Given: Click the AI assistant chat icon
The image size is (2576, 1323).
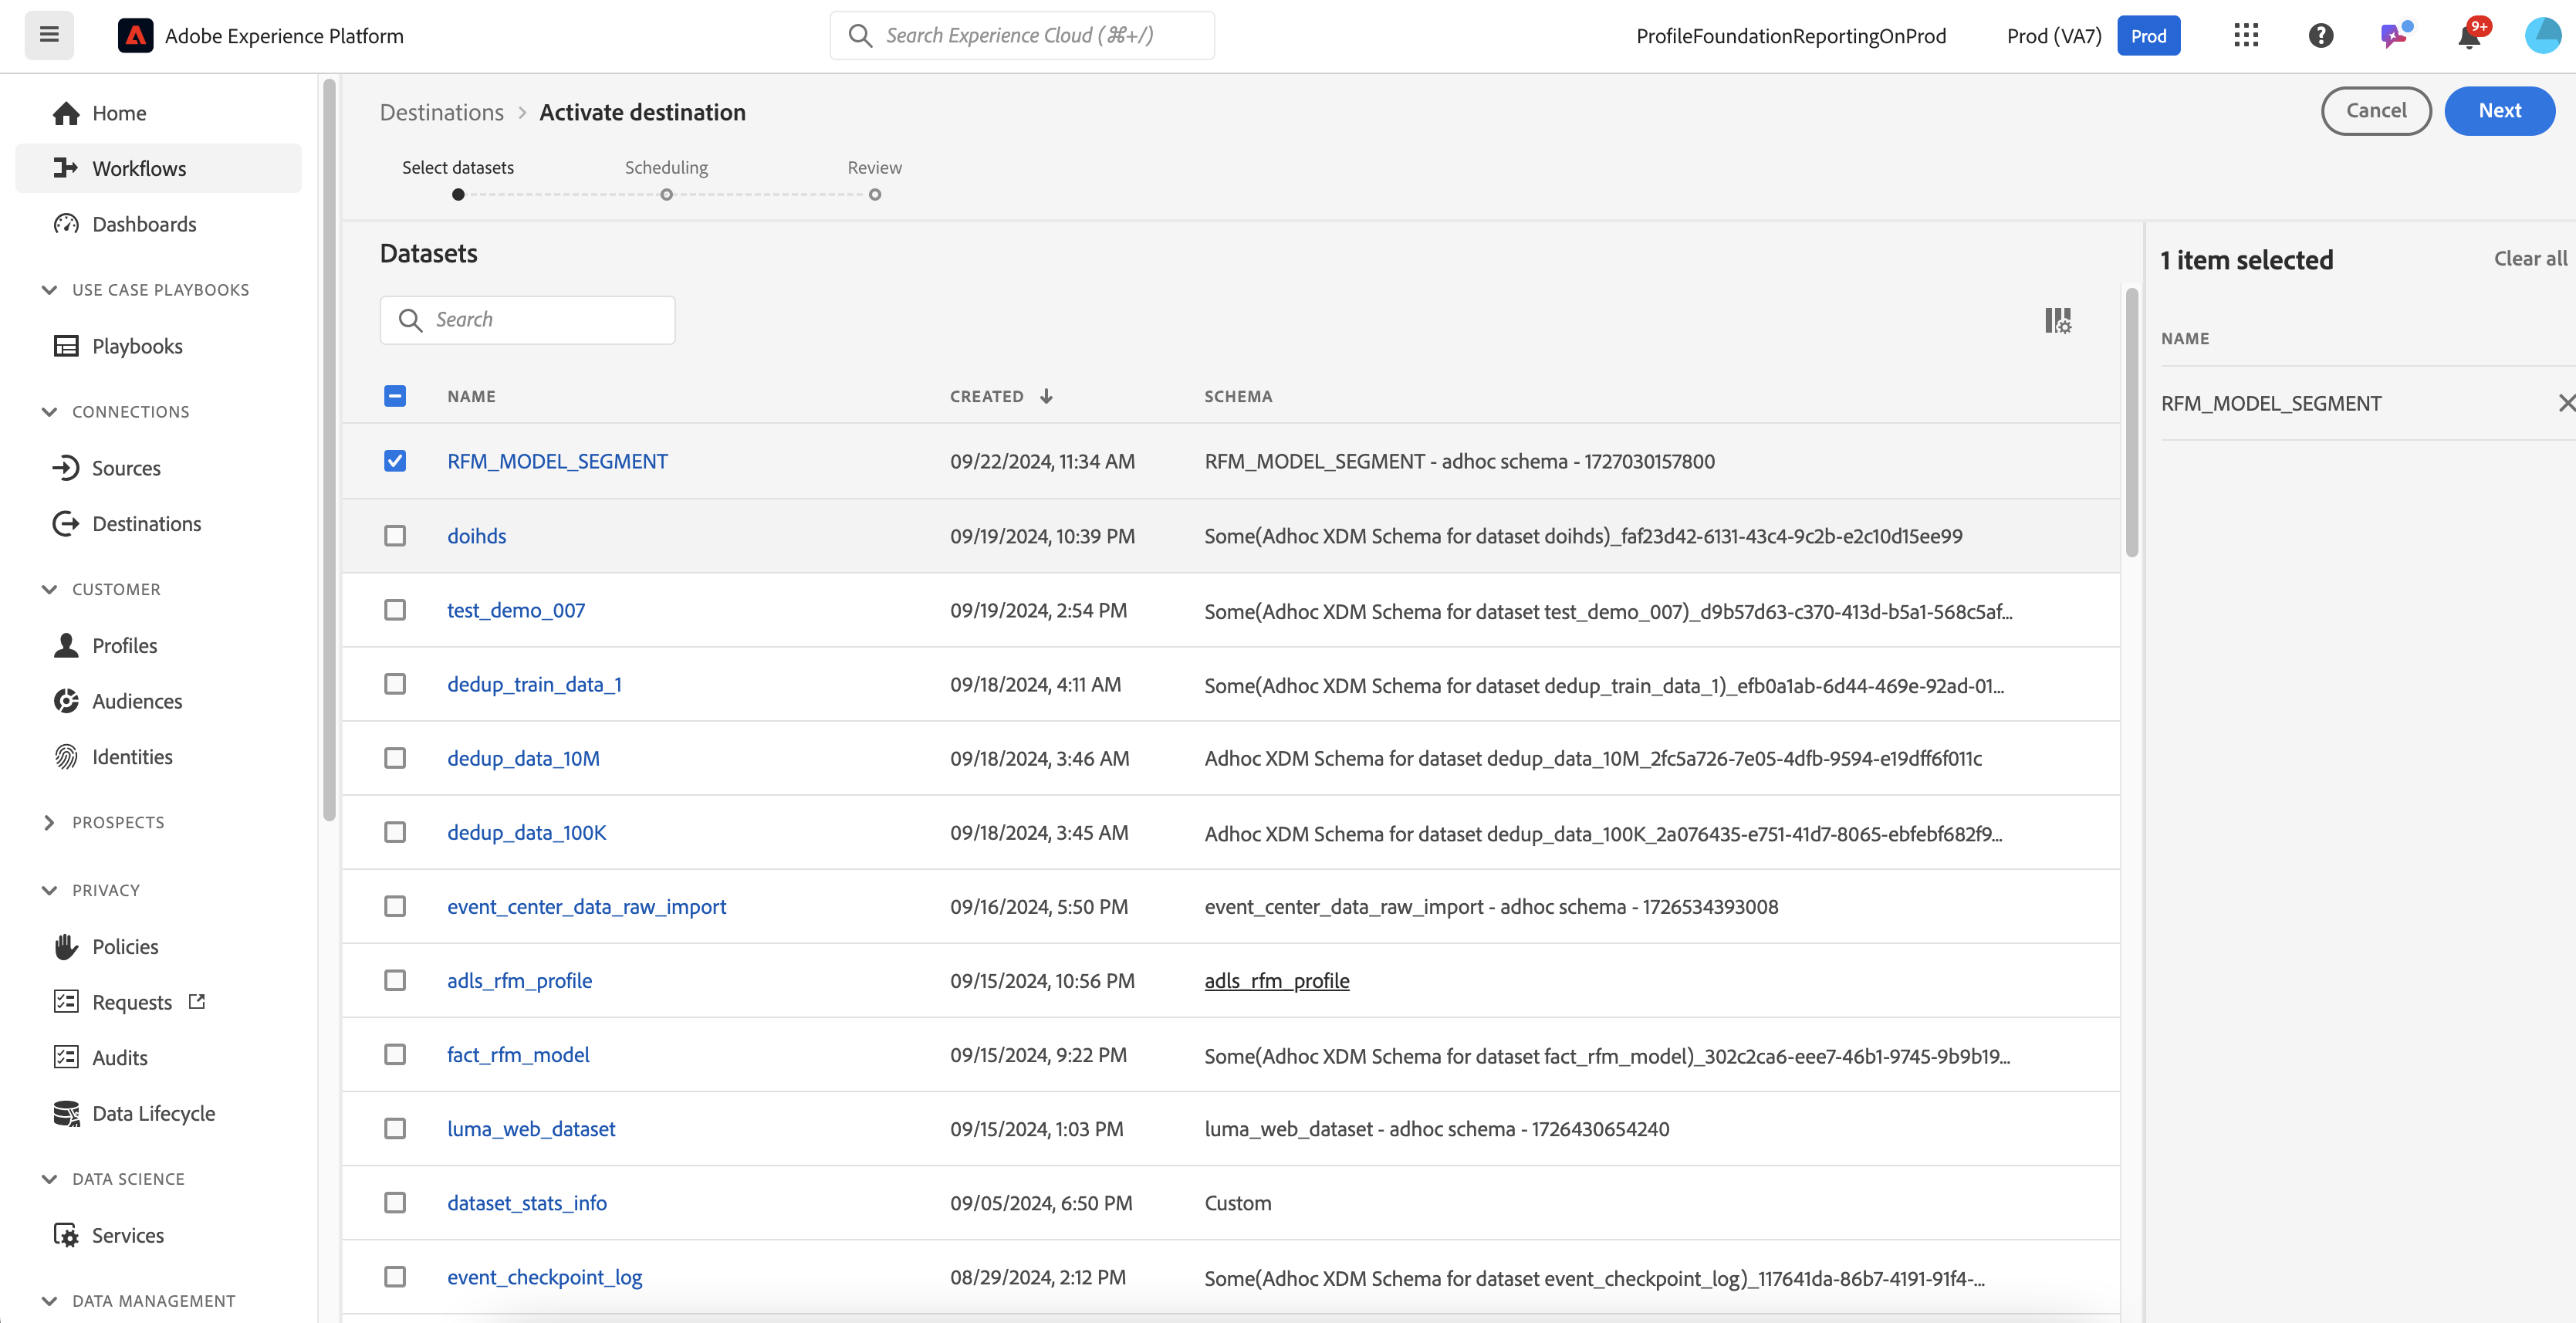Looking at the screenshot, I should (x=2393, y=36).
